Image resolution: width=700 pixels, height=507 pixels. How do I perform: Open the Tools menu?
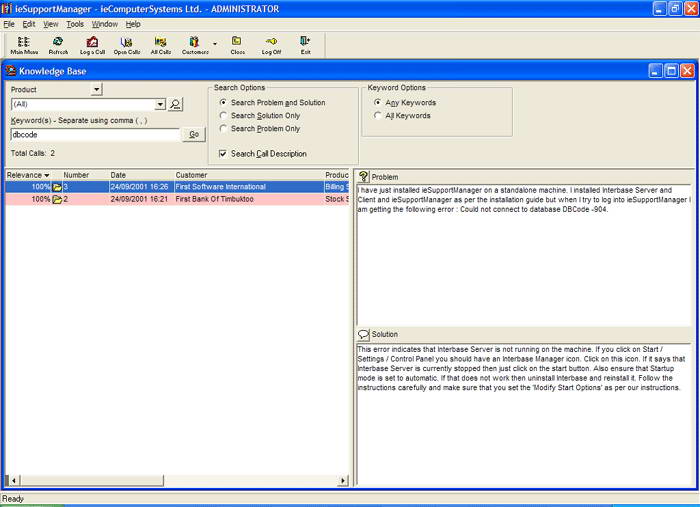click(x=75, y=24)
